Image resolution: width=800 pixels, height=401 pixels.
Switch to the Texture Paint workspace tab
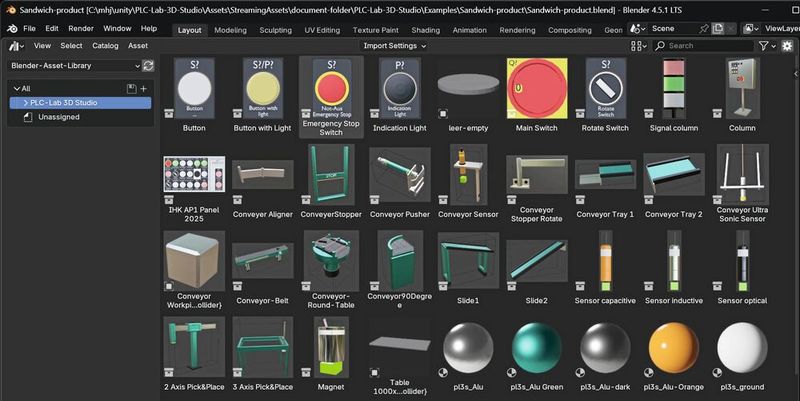pos(376,30)
